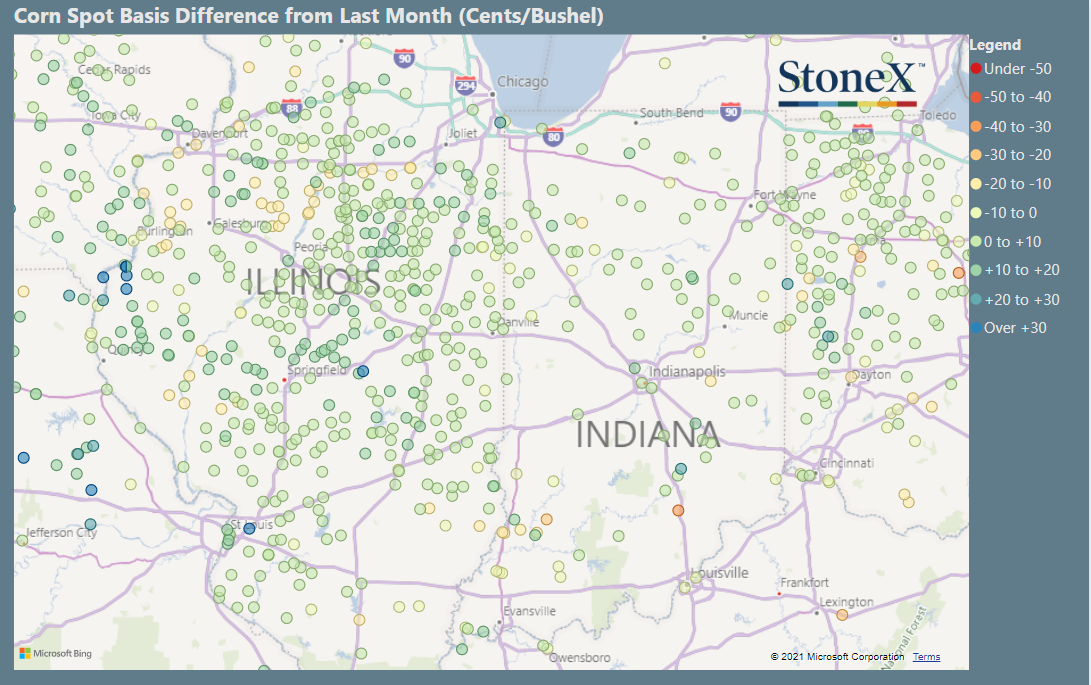Click the Interstate 90 shield near South Bend
The width and height of the screenshot is (1091, 685).
coord(731,111)
